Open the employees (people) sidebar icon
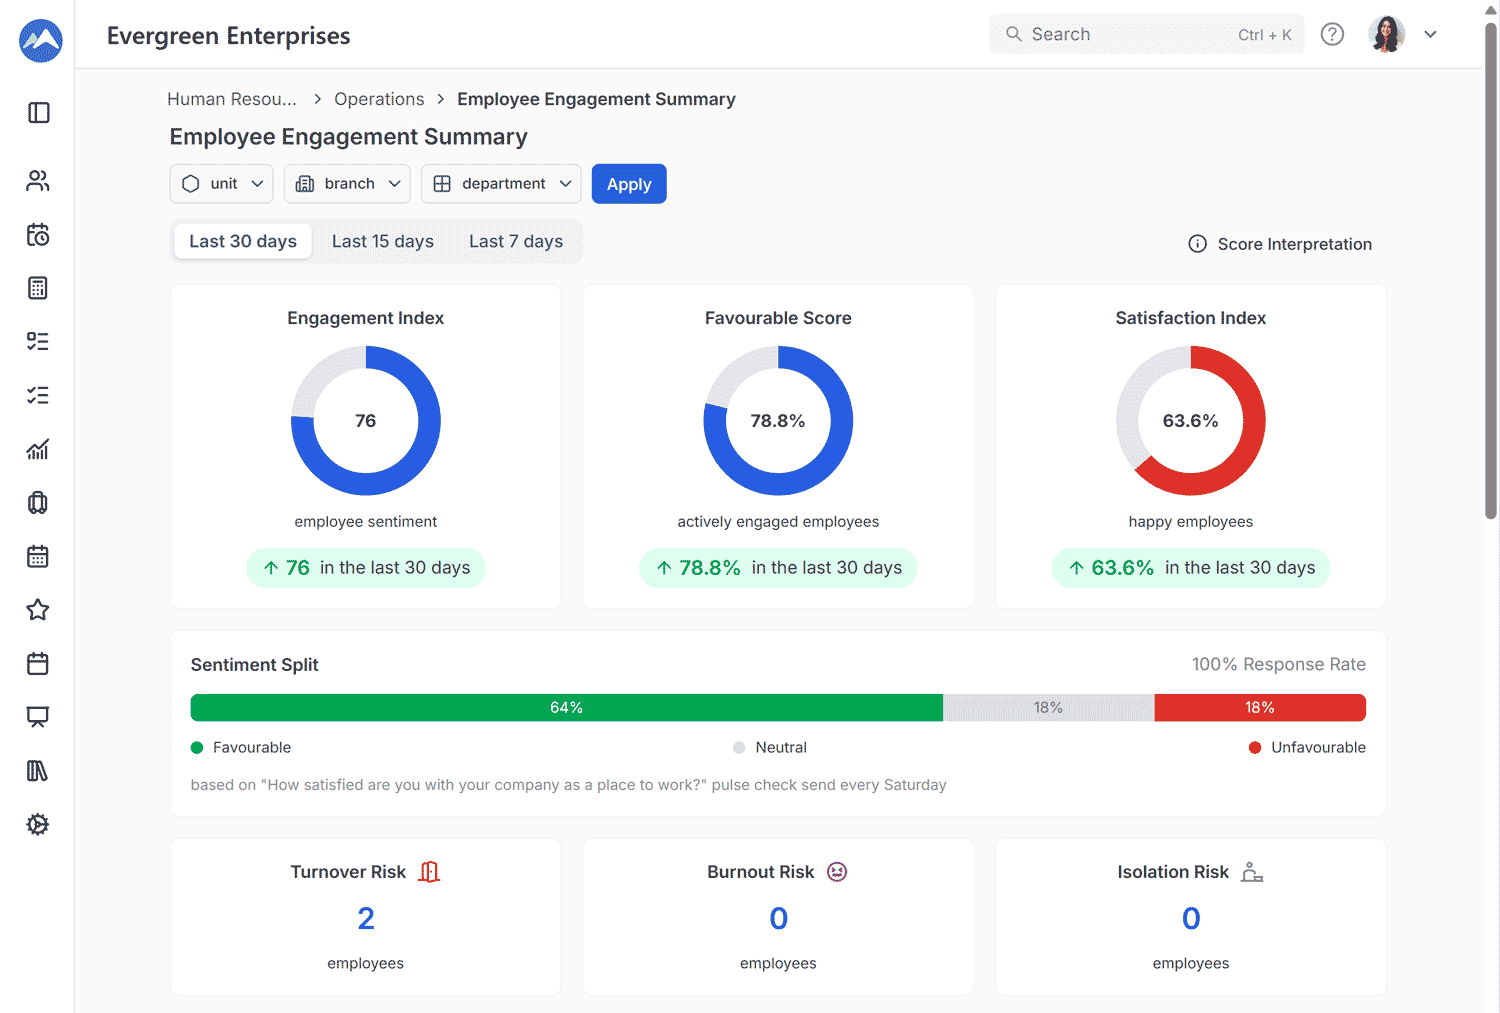Image resolution: width=1500 pixels, height=1013 pixels. point(38,181)
